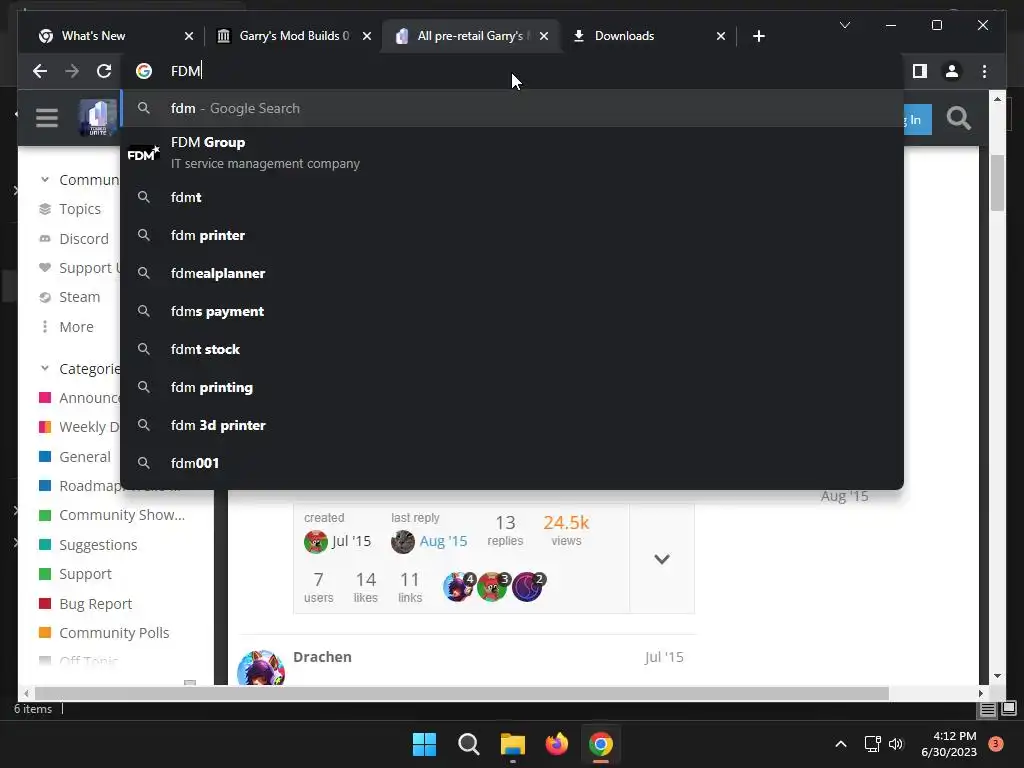Image resolution: width=1024 pixels, height=768 pixels.
Task: Choose the 'fdms payment' suggestion
Action: [512, 311]
